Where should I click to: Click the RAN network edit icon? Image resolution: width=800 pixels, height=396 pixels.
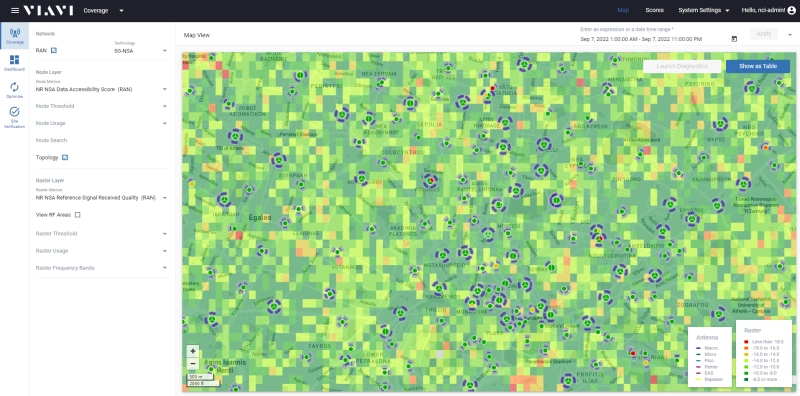coord(54,51)
